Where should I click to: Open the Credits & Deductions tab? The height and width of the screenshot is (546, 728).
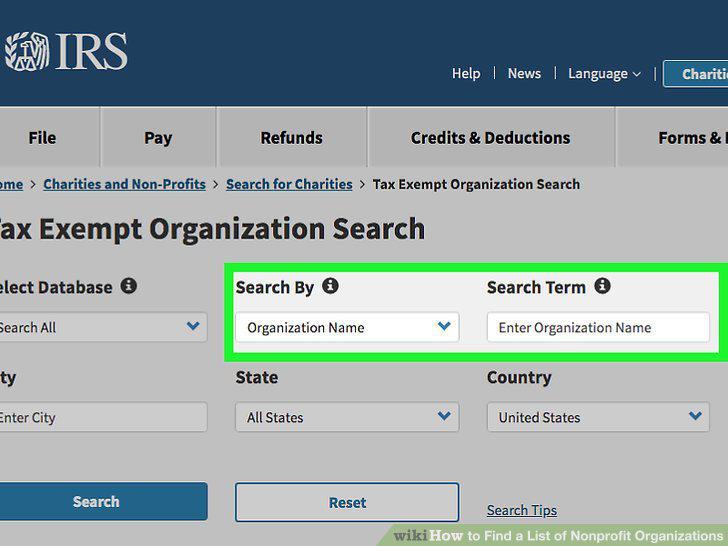(491, 137)
